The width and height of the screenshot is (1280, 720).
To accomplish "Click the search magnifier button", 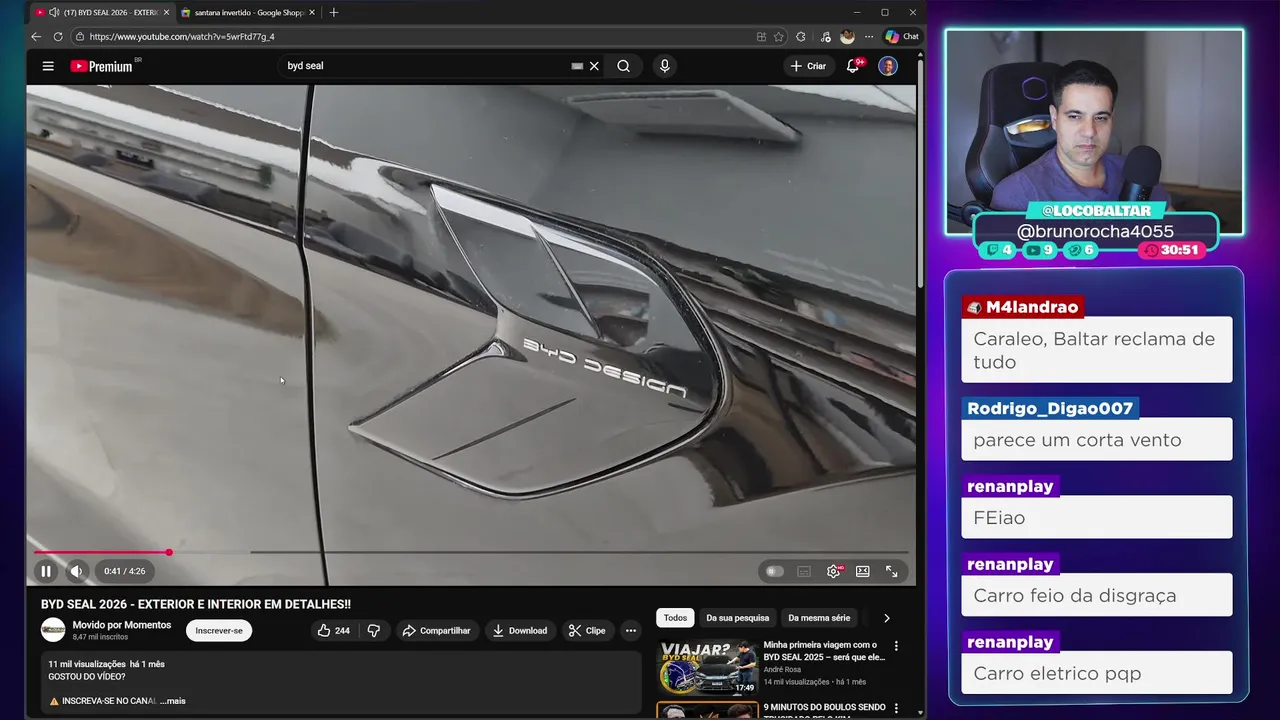I will point(623,66).
